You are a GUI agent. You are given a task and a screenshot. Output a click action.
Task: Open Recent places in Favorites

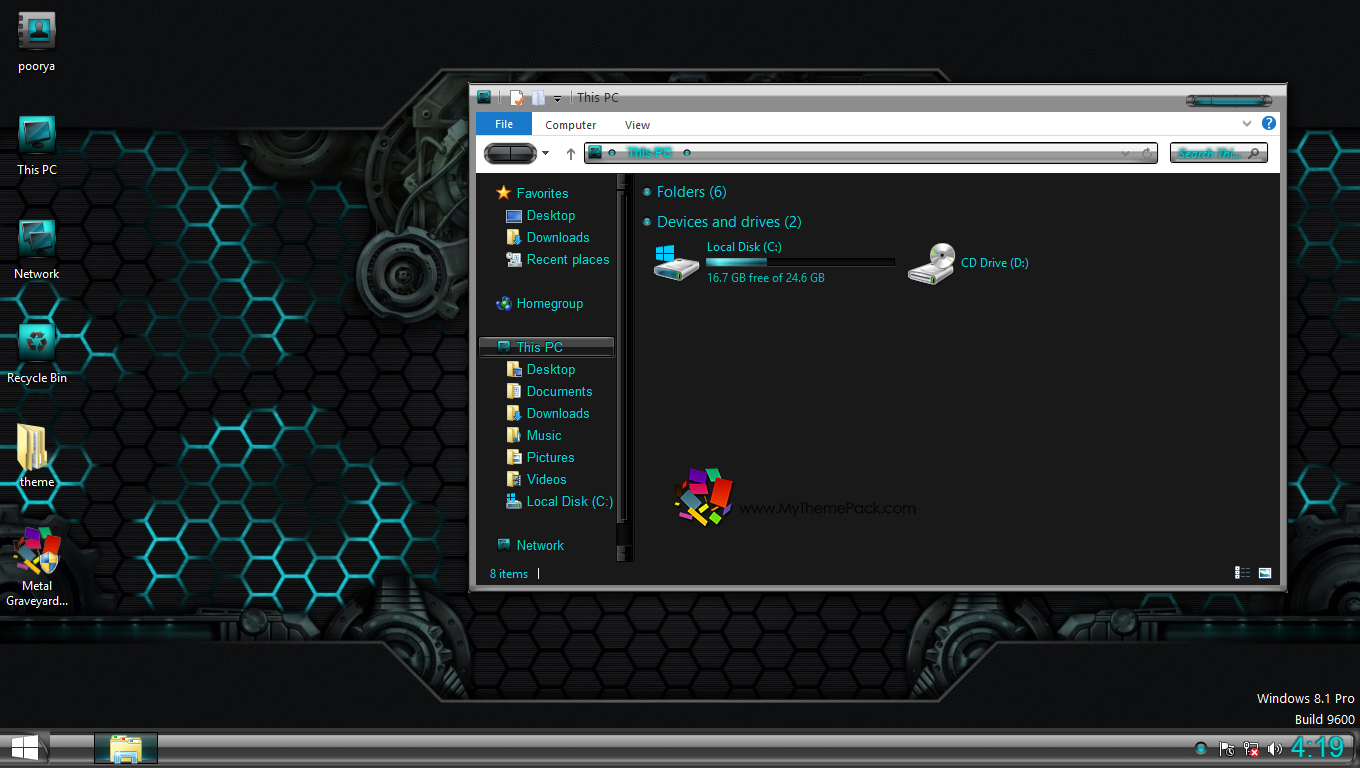click(568, 259)
